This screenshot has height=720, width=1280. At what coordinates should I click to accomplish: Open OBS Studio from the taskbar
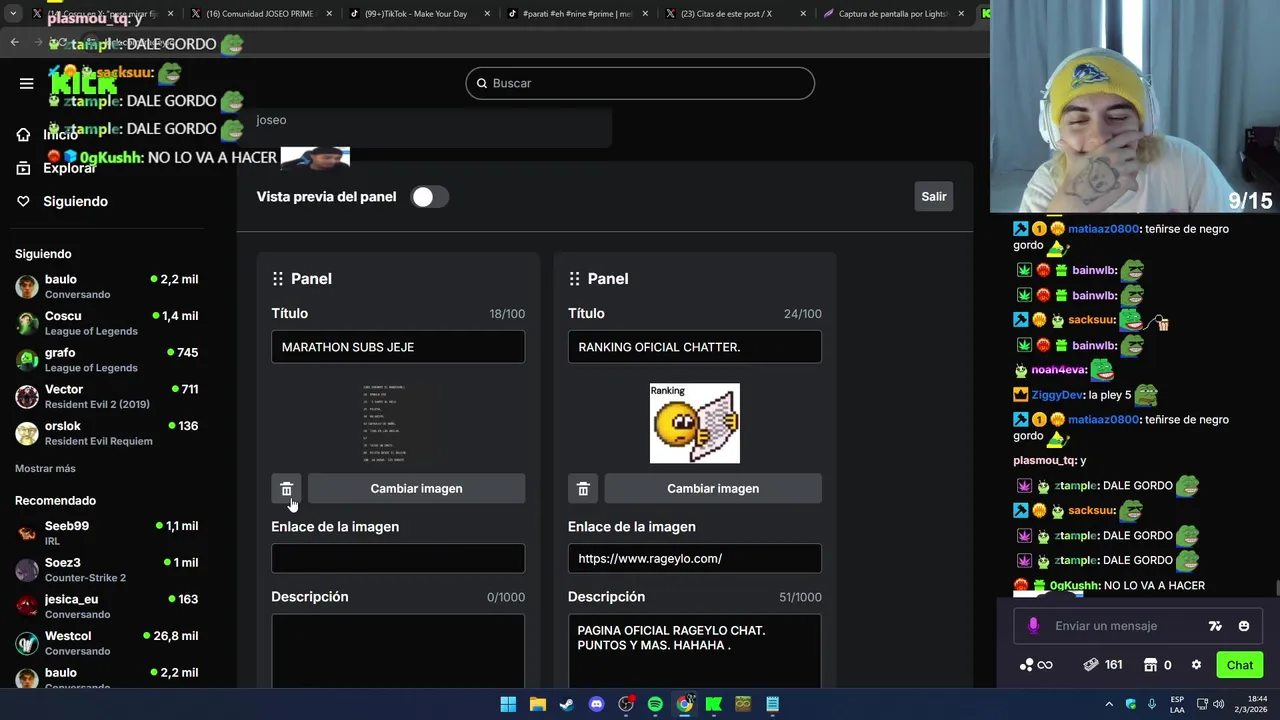626,704
